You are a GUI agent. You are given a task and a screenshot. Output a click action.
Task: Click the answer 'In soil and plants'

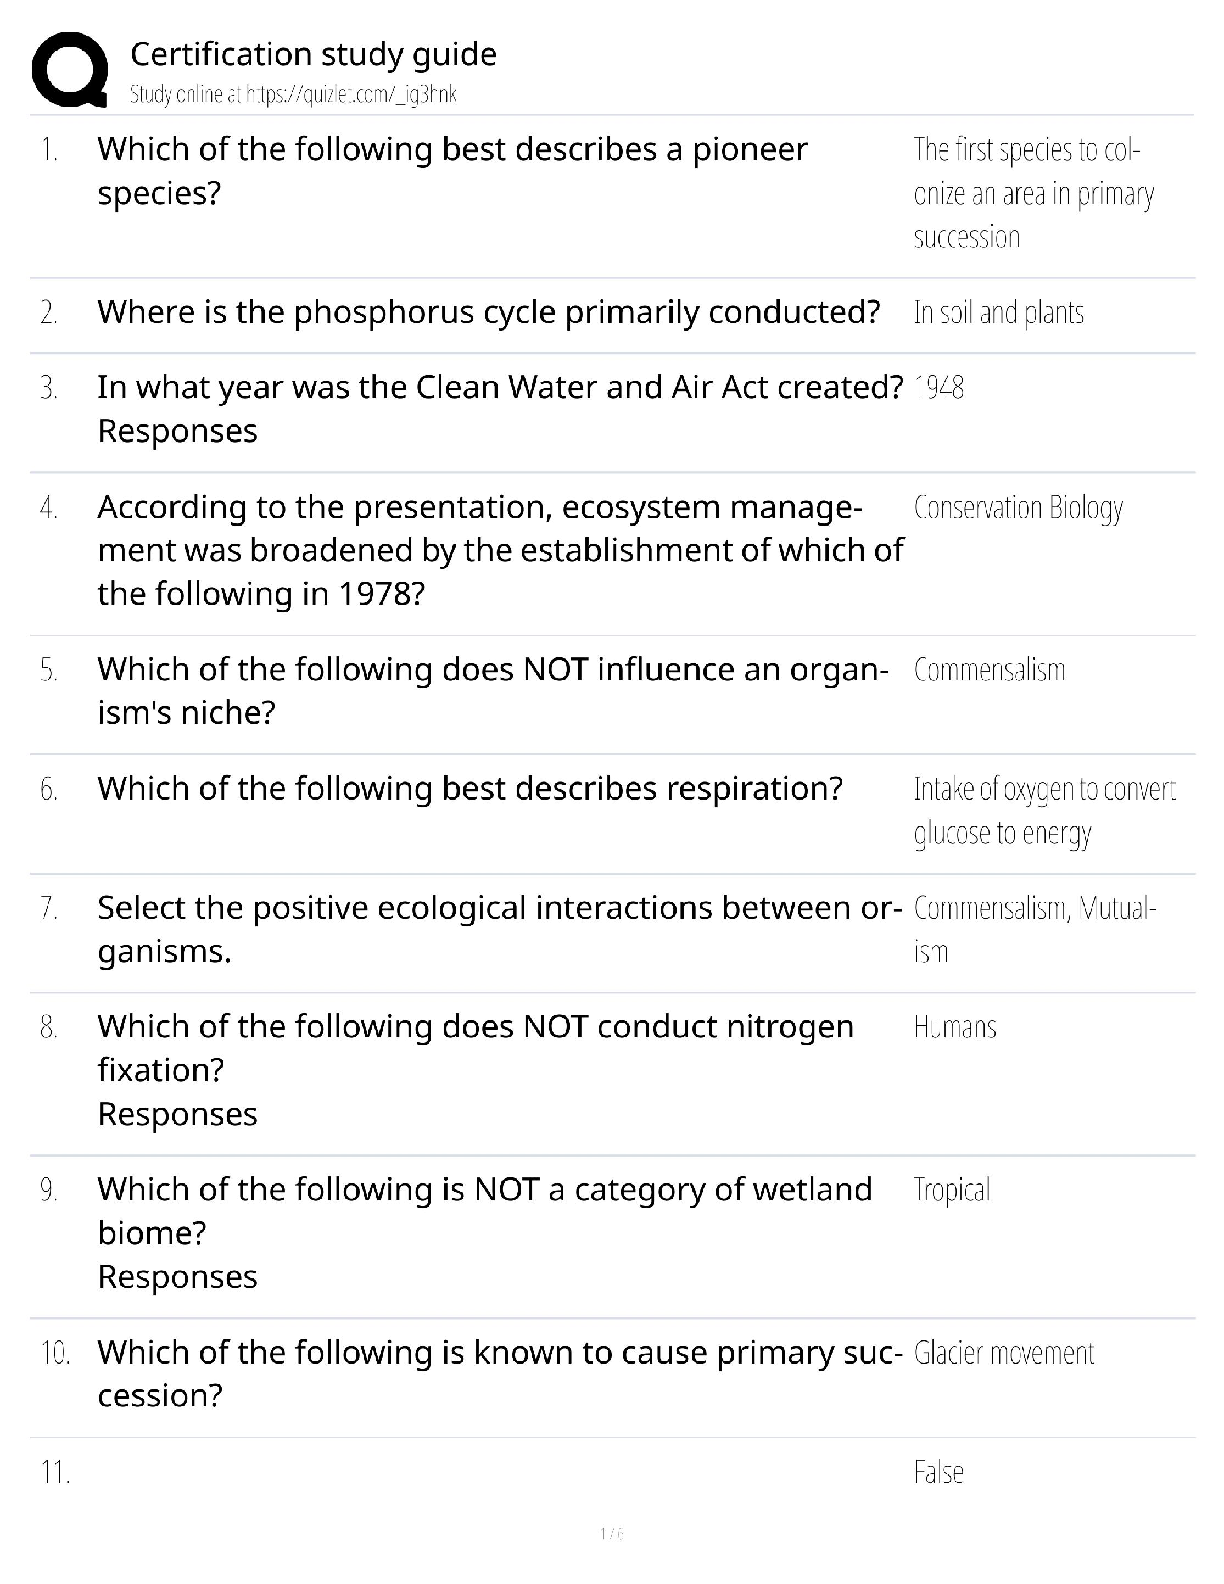tap(998, 313)
